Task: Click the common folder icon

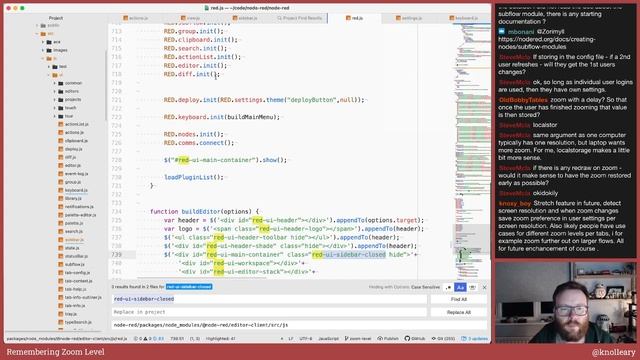Action: pos(61,83)
